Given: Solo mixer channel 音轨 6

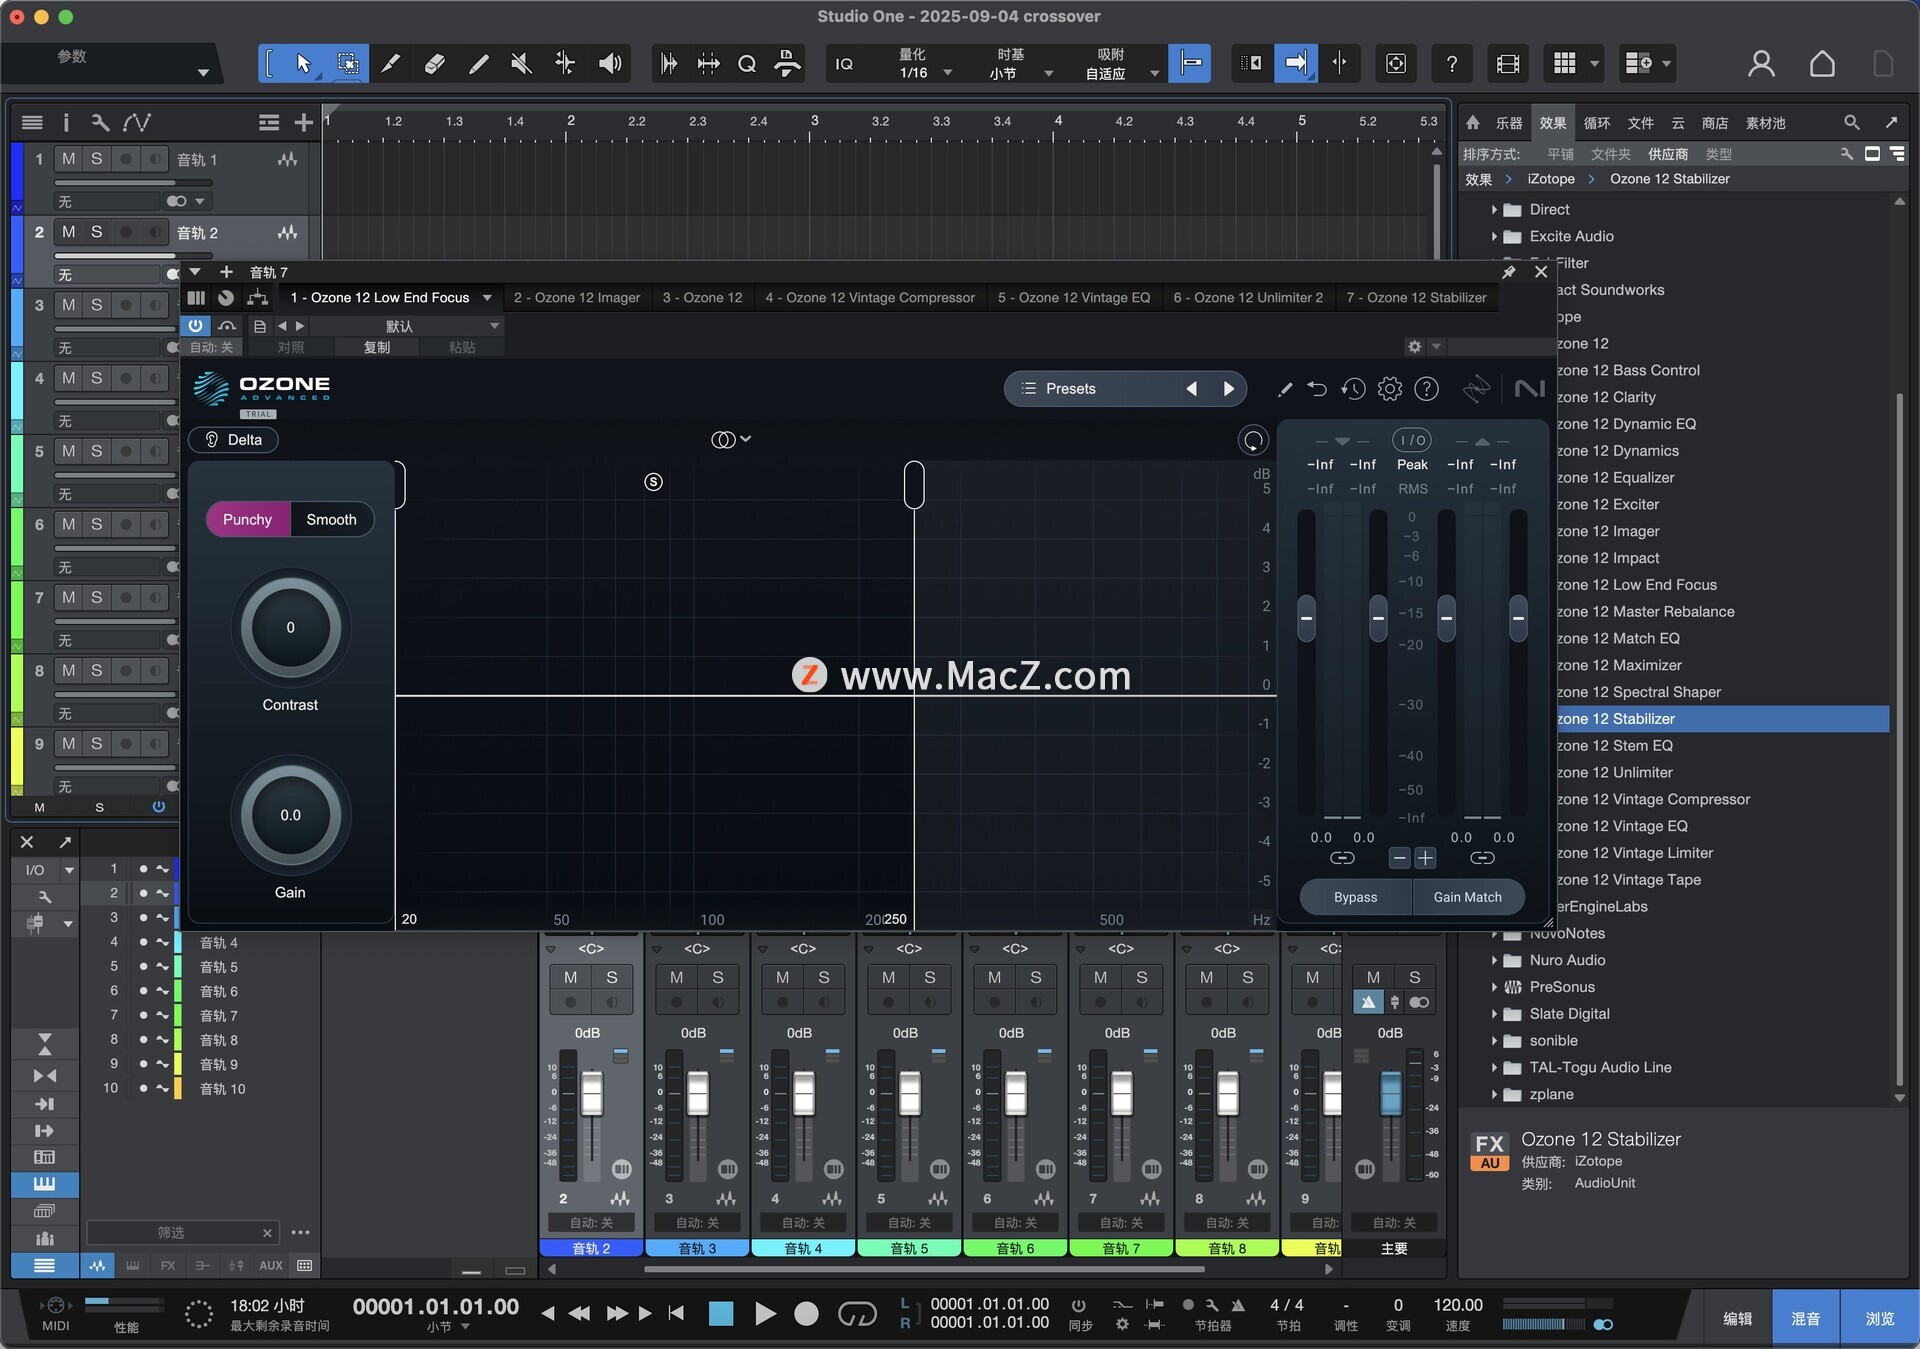Looking at the screenshot, I should tap(1035, 977).
